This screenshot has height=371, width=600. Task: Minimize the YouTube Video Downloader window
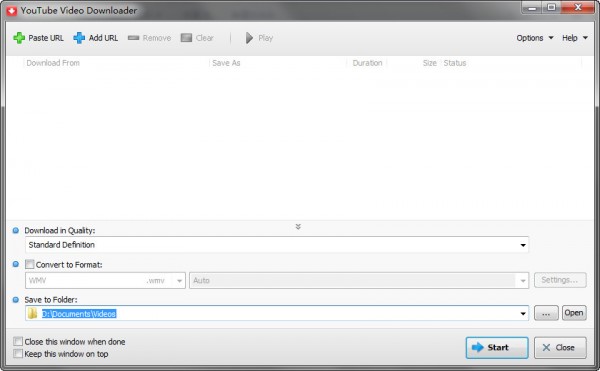click(x=532, y=8)
